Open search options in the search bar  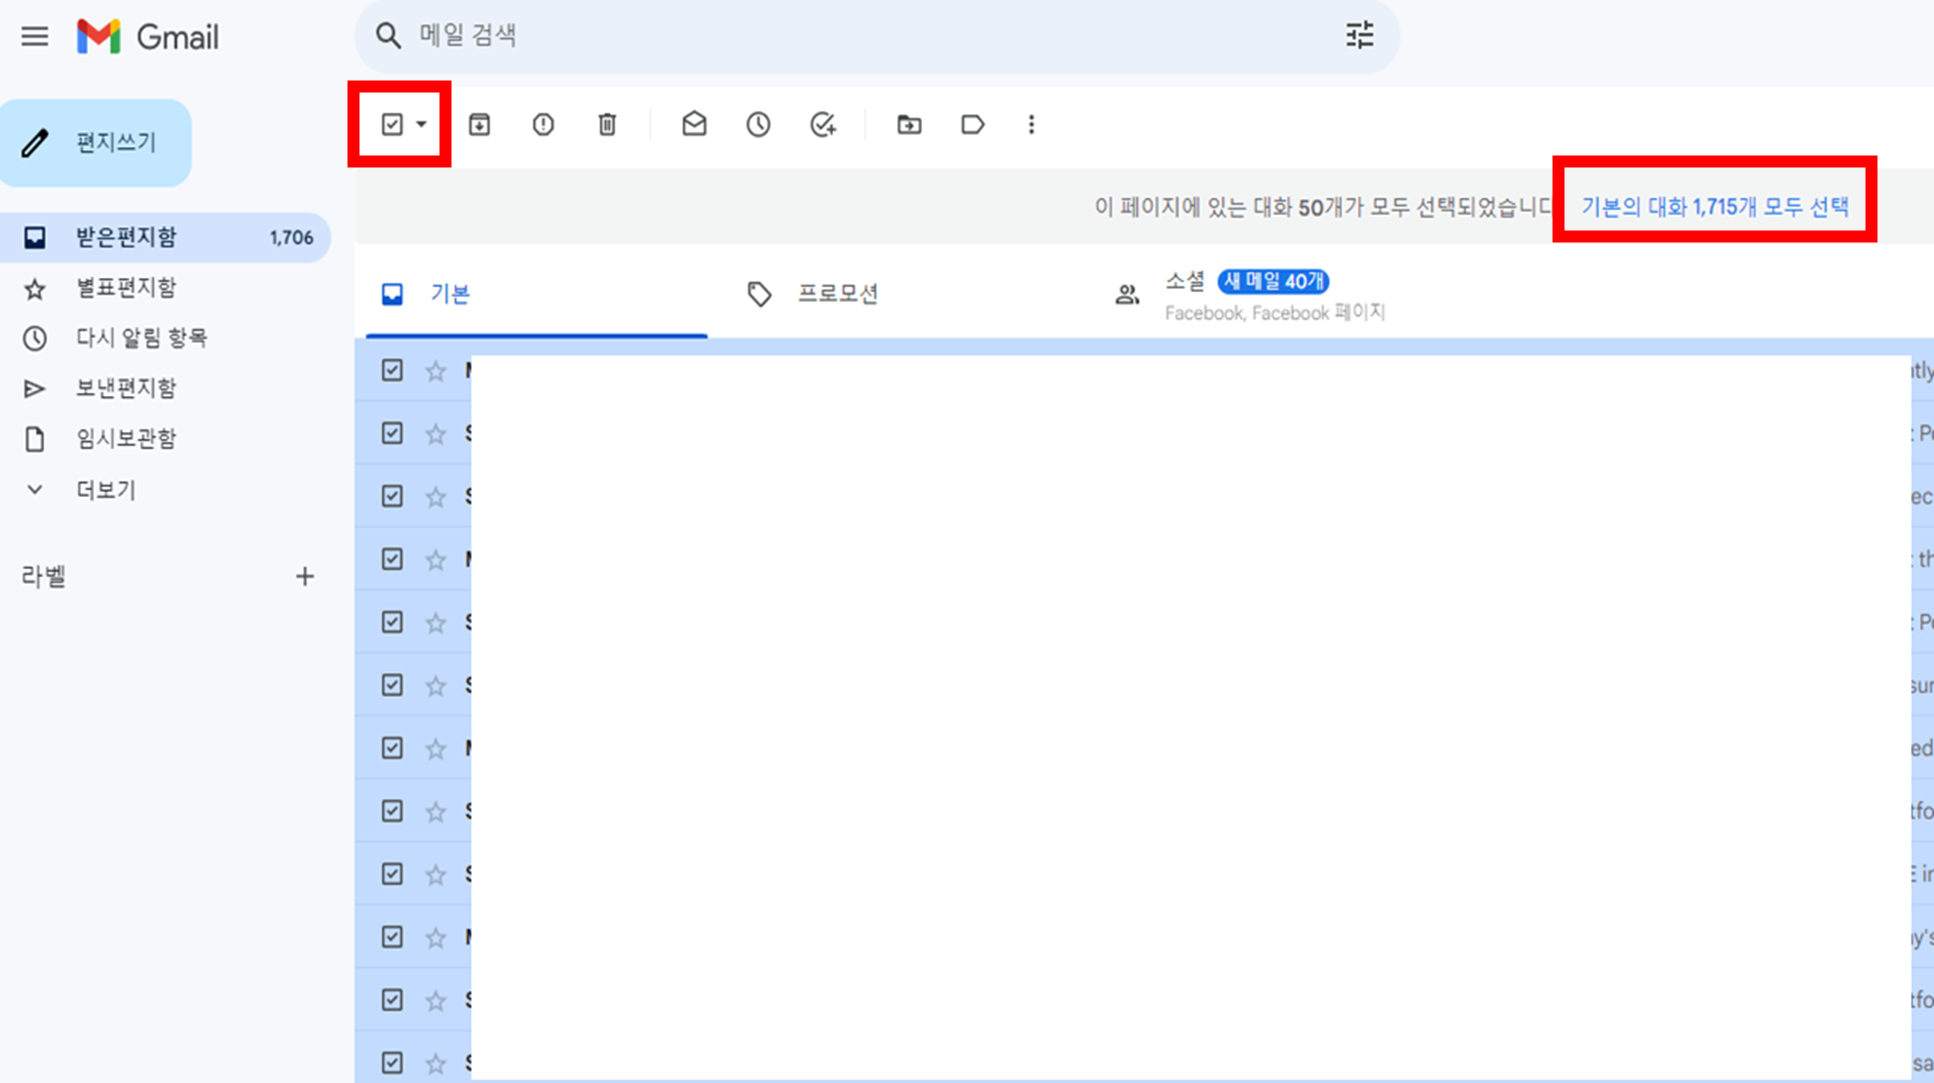pos(1359,36)
